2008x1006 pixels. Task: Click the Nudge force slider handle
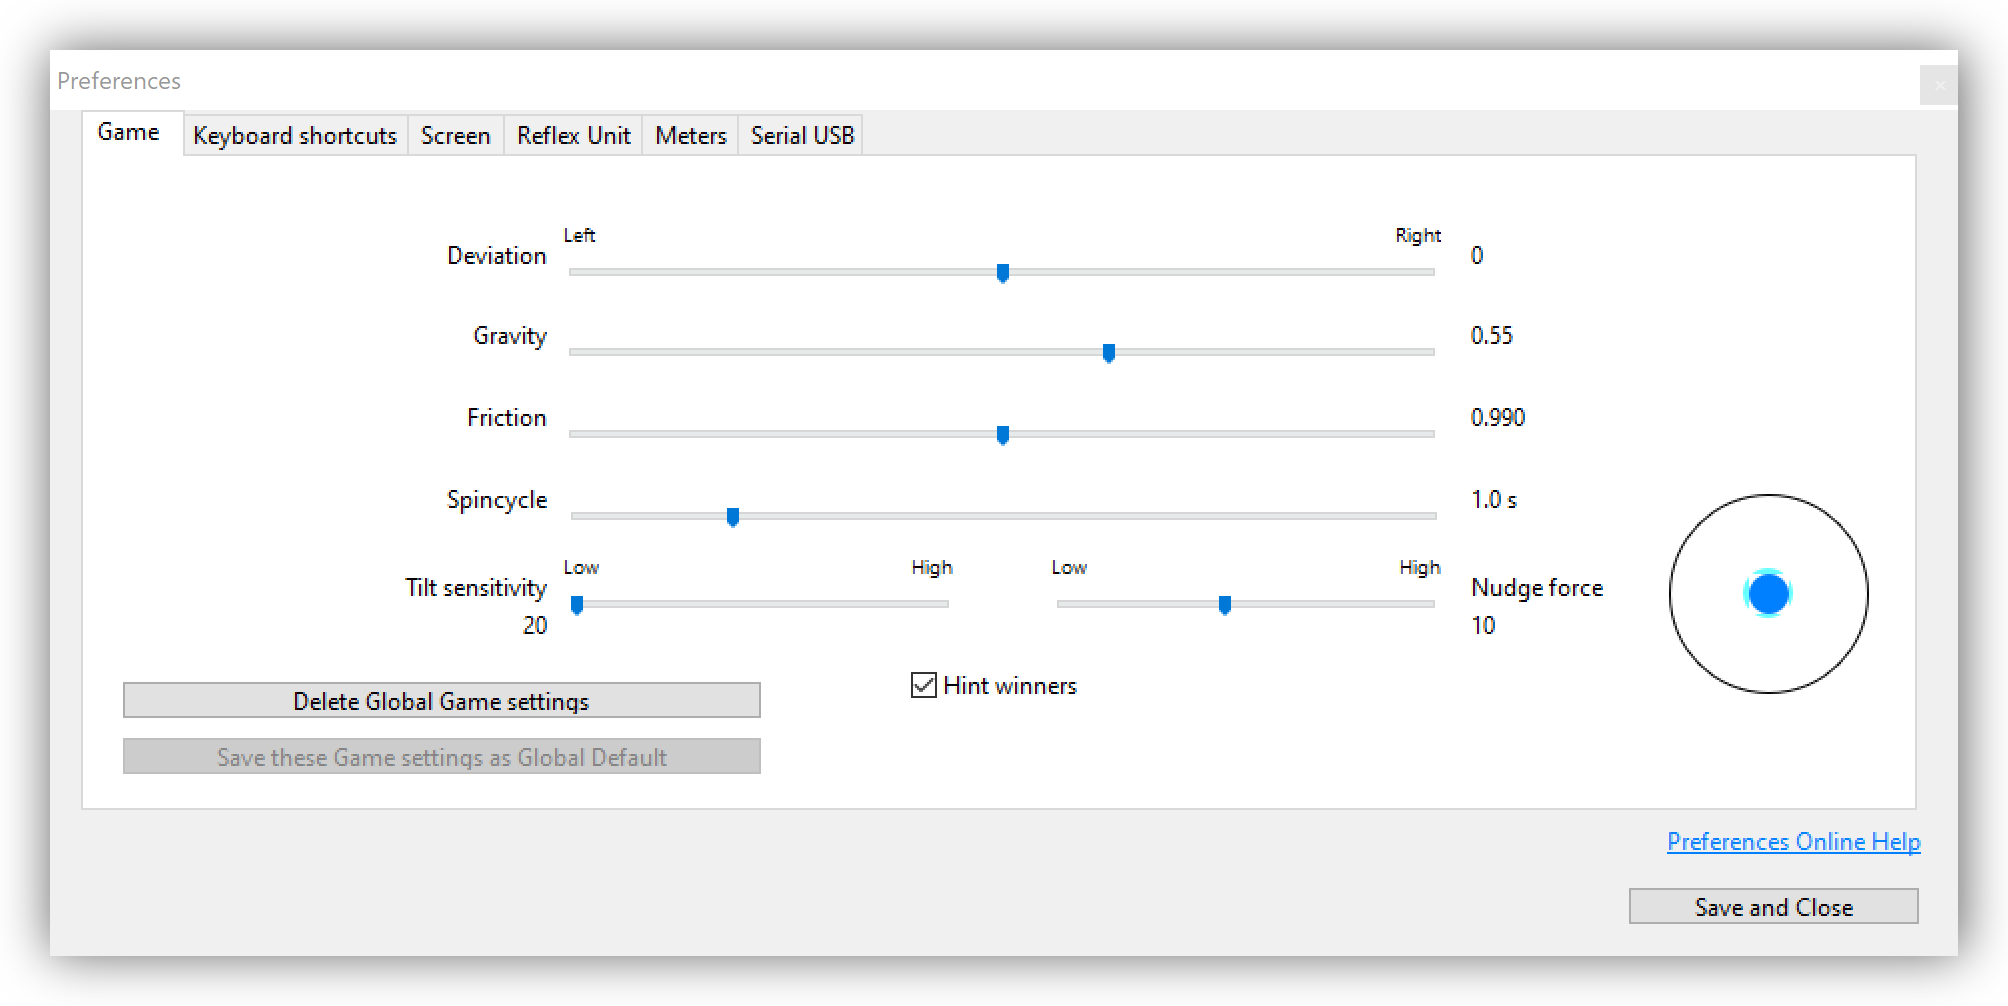click(1225, 605)
